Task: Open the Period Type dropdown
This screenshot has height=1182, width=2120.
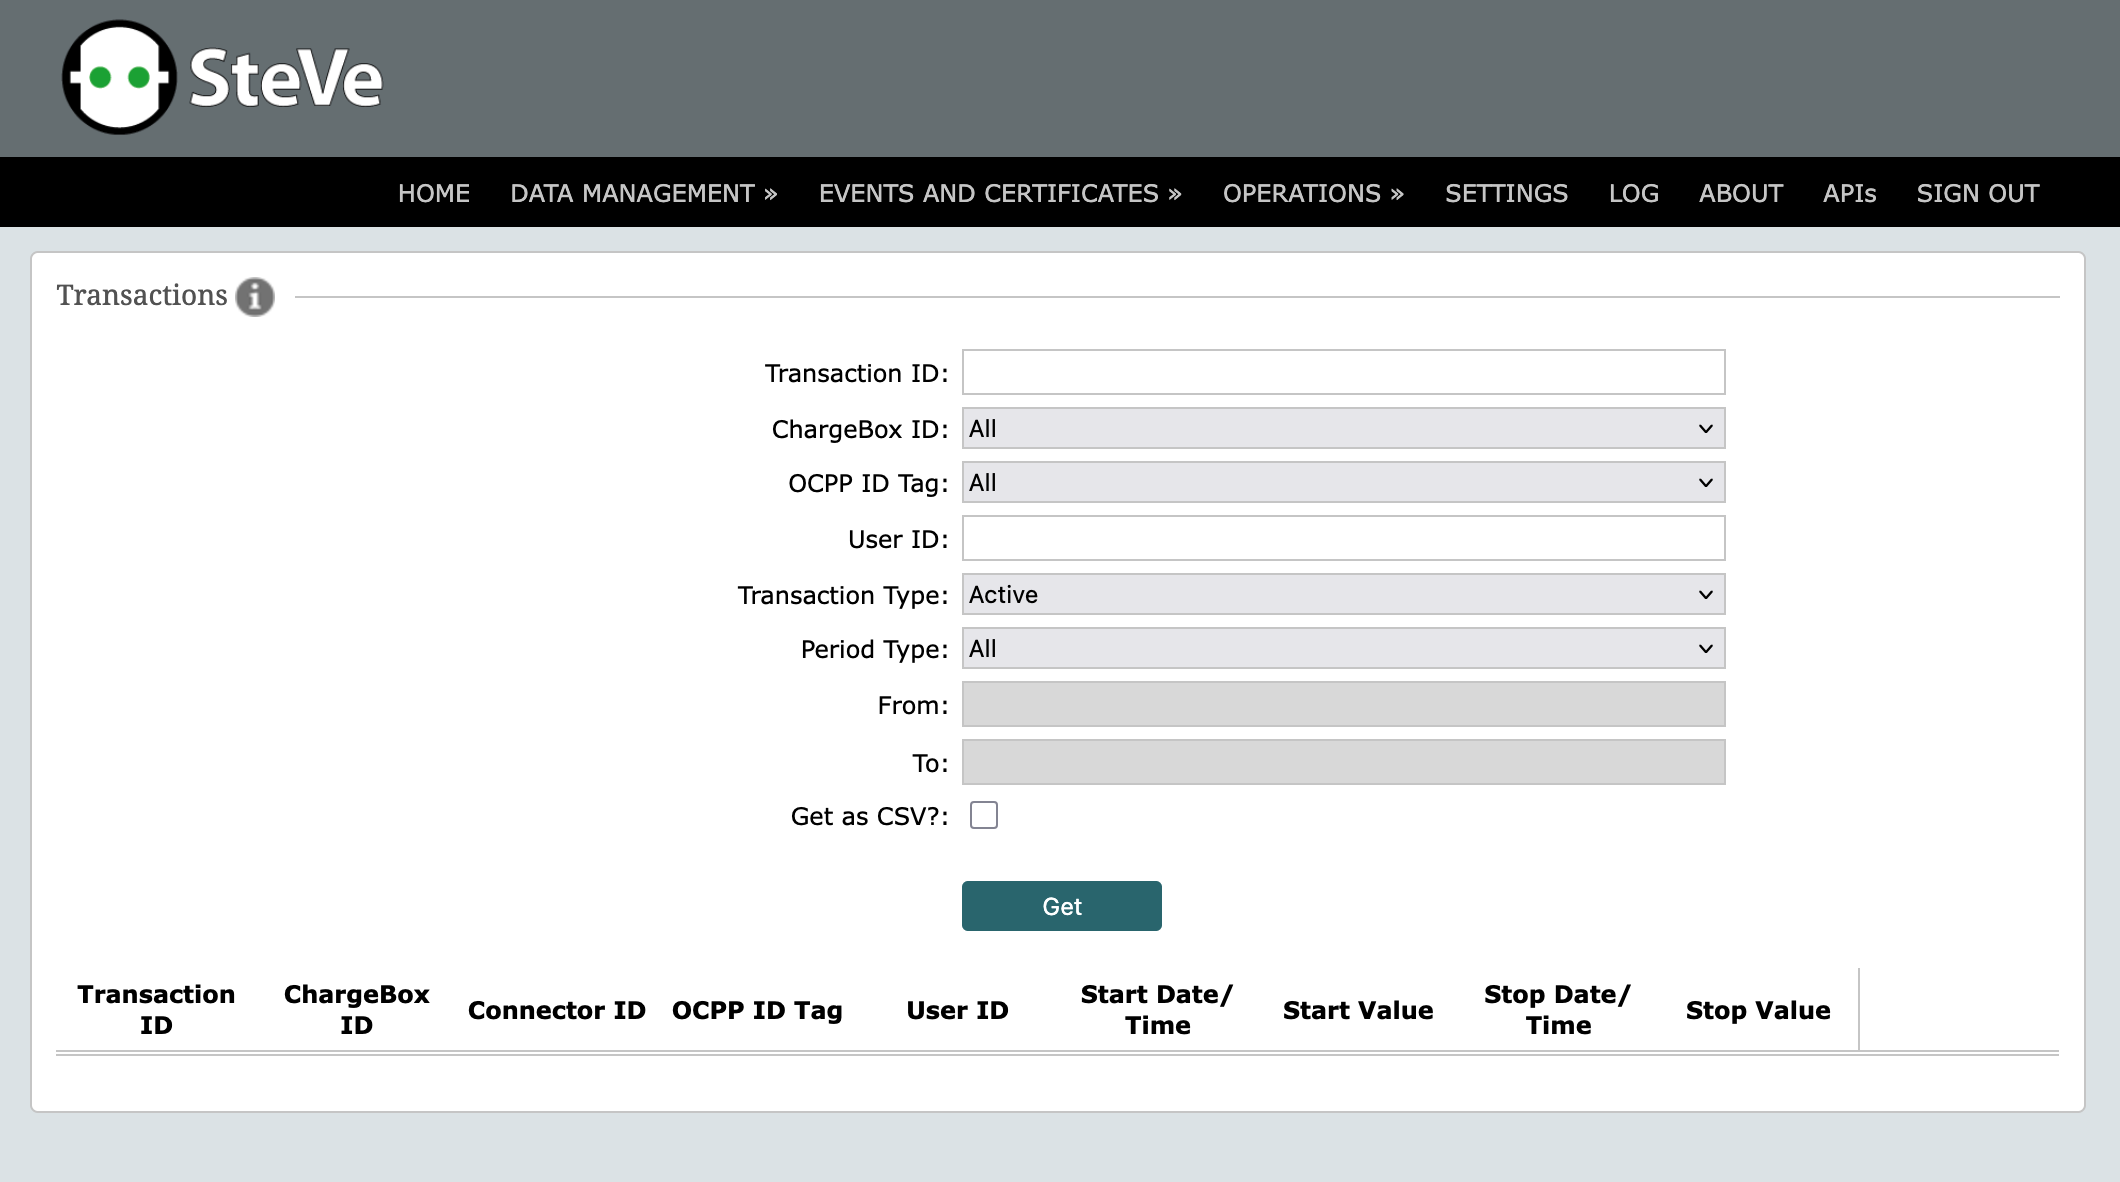Action: [1343, 649]
